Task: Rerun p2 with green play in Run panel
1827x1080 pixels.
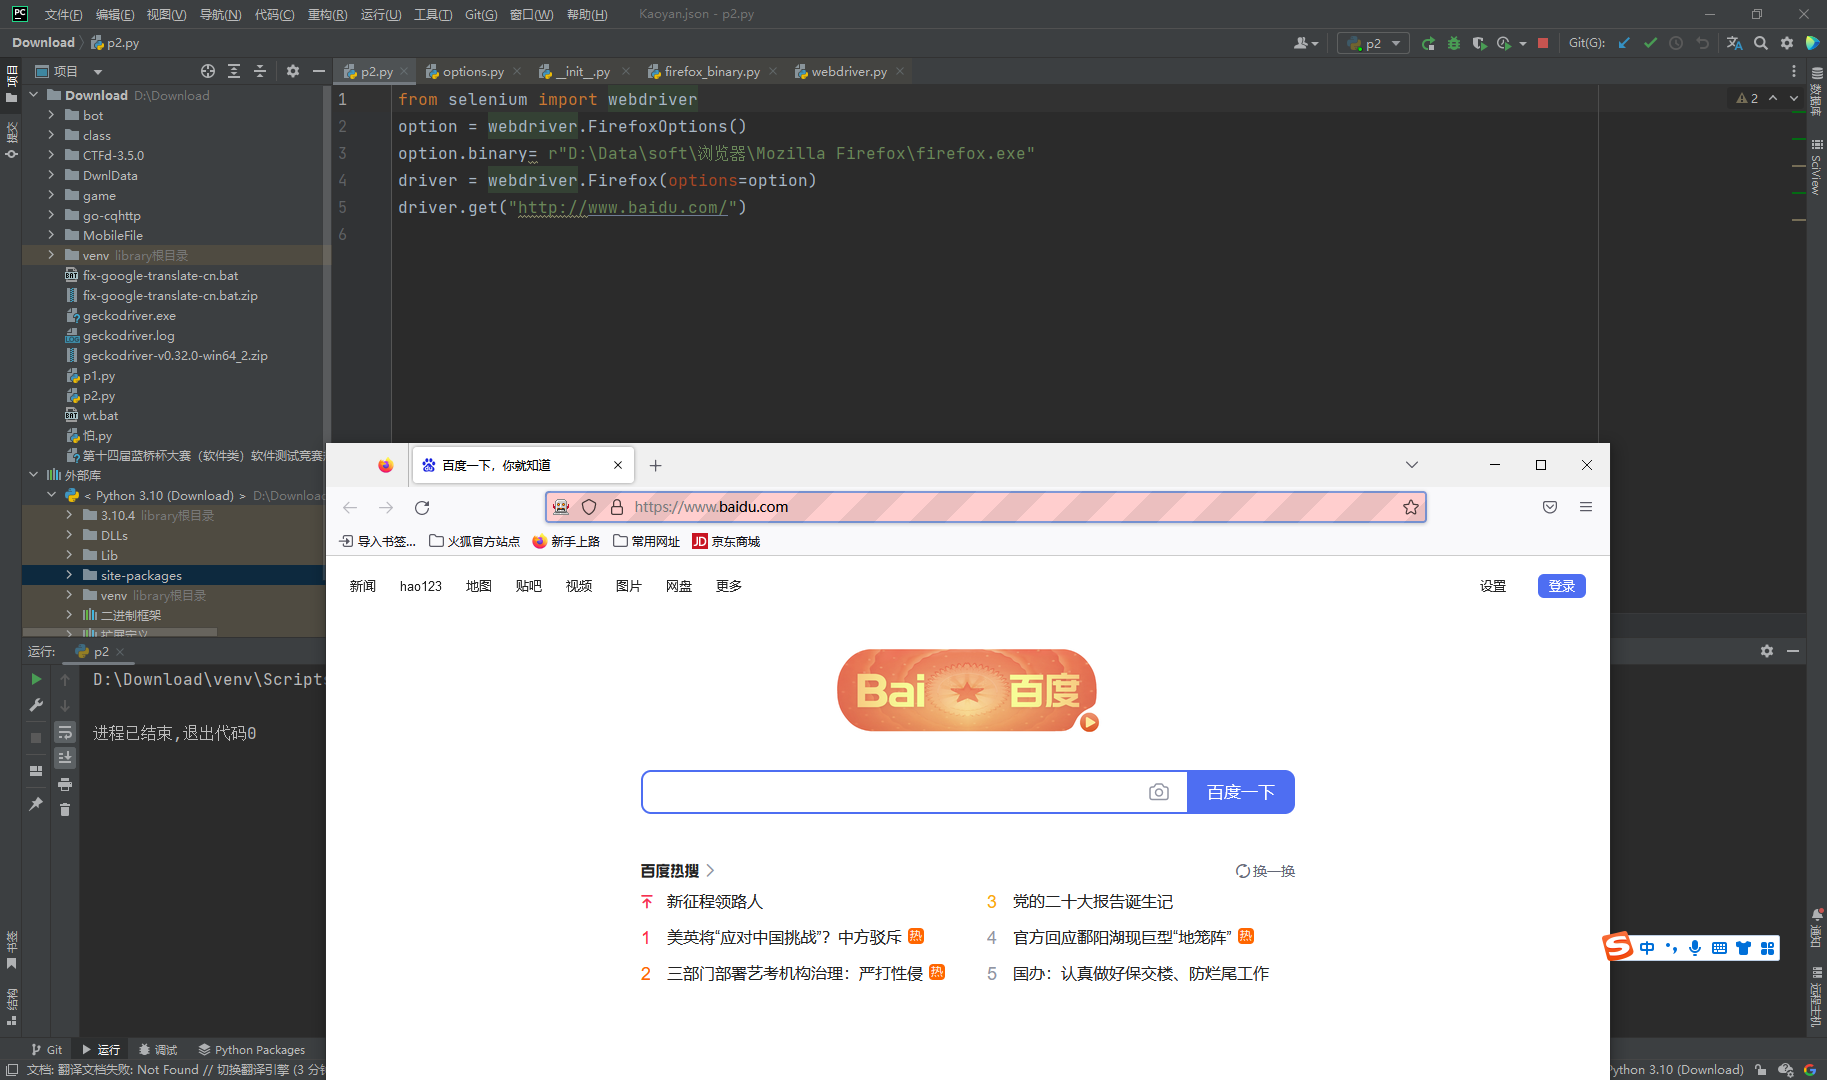Action: pyautogui.click(x=36, y=679)
